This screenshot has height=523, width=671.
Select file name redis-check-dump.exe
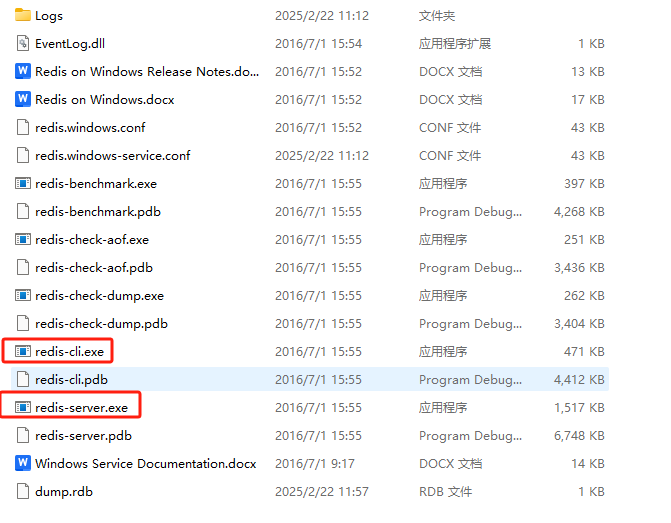(x=99, y=296)
